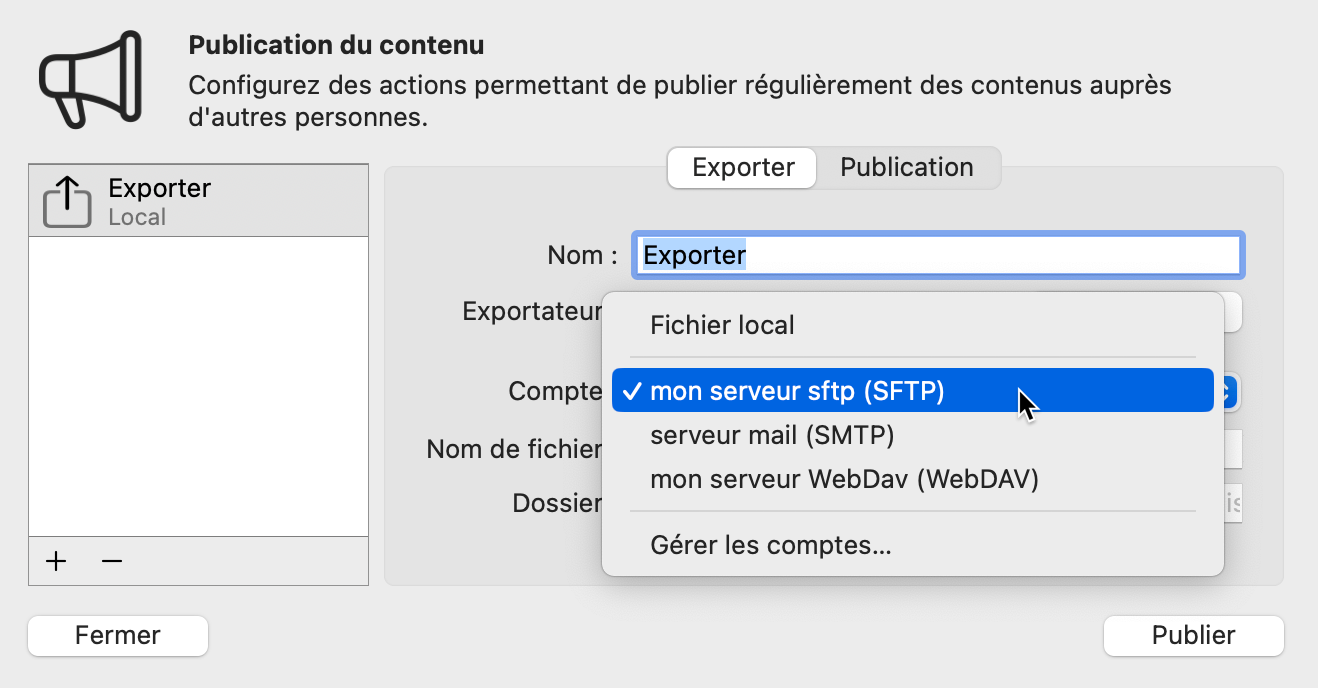Viewport: 1318px width, 688px height.
Task: Select Fichier local from the menu
Action: pos(722,324)
